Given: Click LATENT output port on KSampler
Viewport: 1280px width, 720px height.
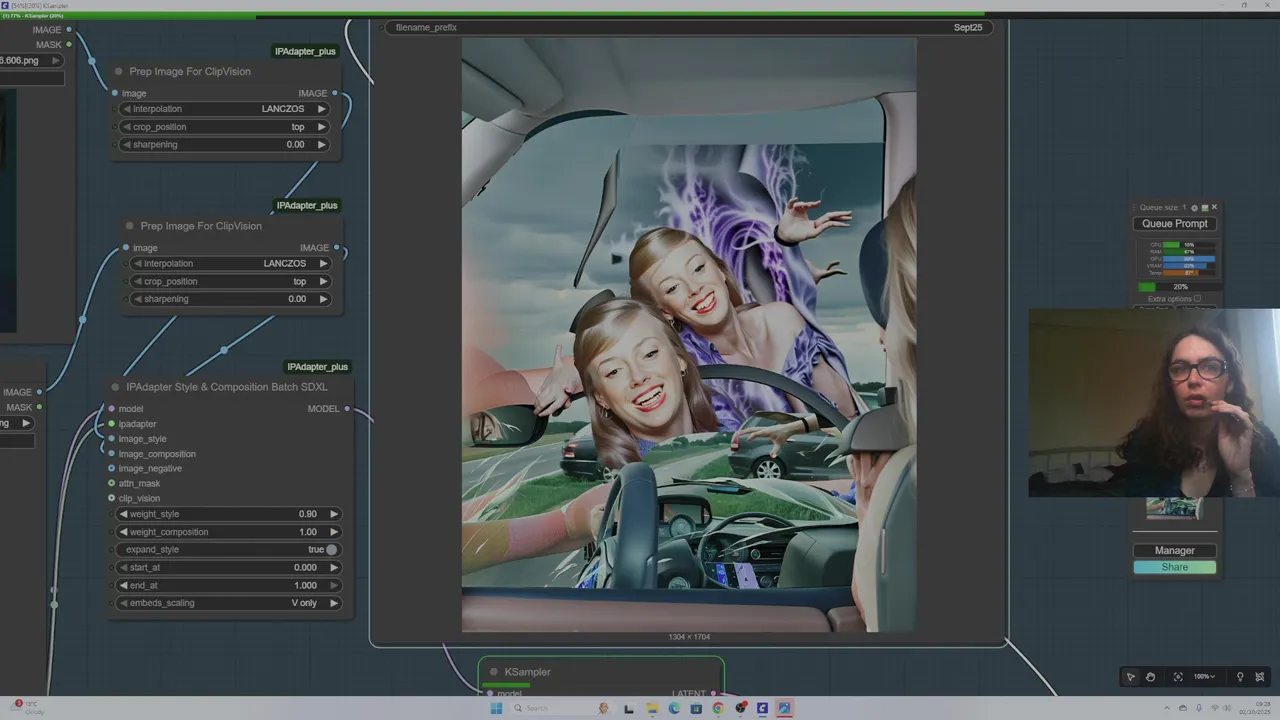Looking at the screenshot, I should point(714,693).
